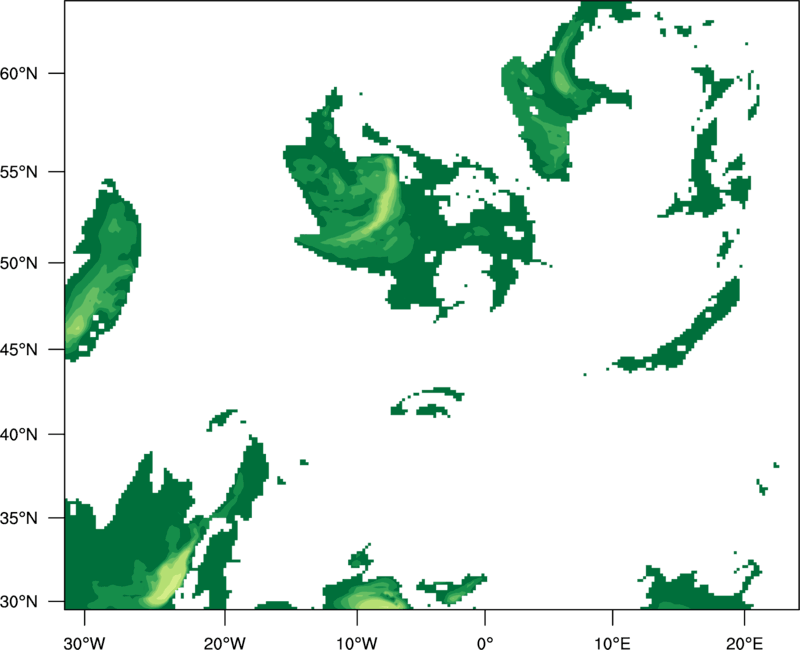Click the 10°W longitude label
This screenshot has width=800, height=650.
[x=357, y=643]
